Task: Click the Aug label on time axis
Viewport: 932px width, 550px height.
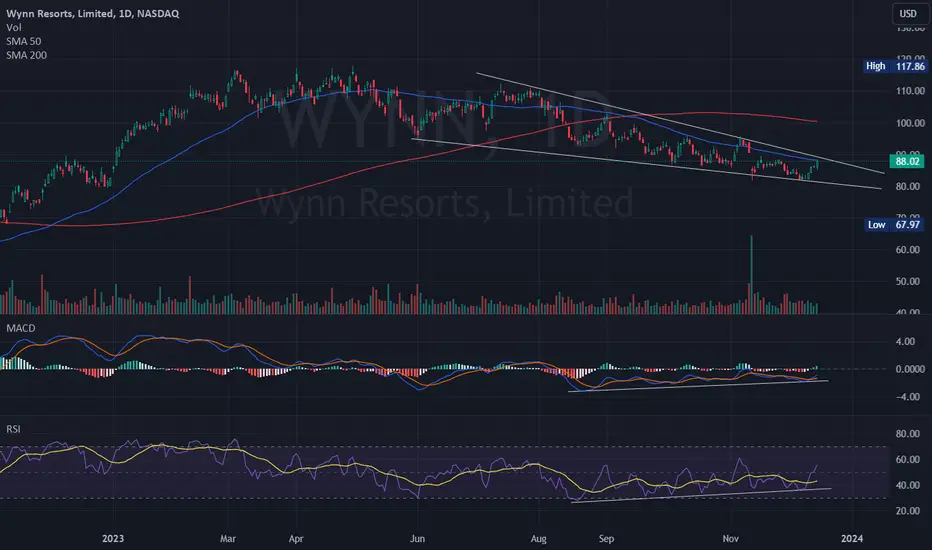Action: coord(538,539)
